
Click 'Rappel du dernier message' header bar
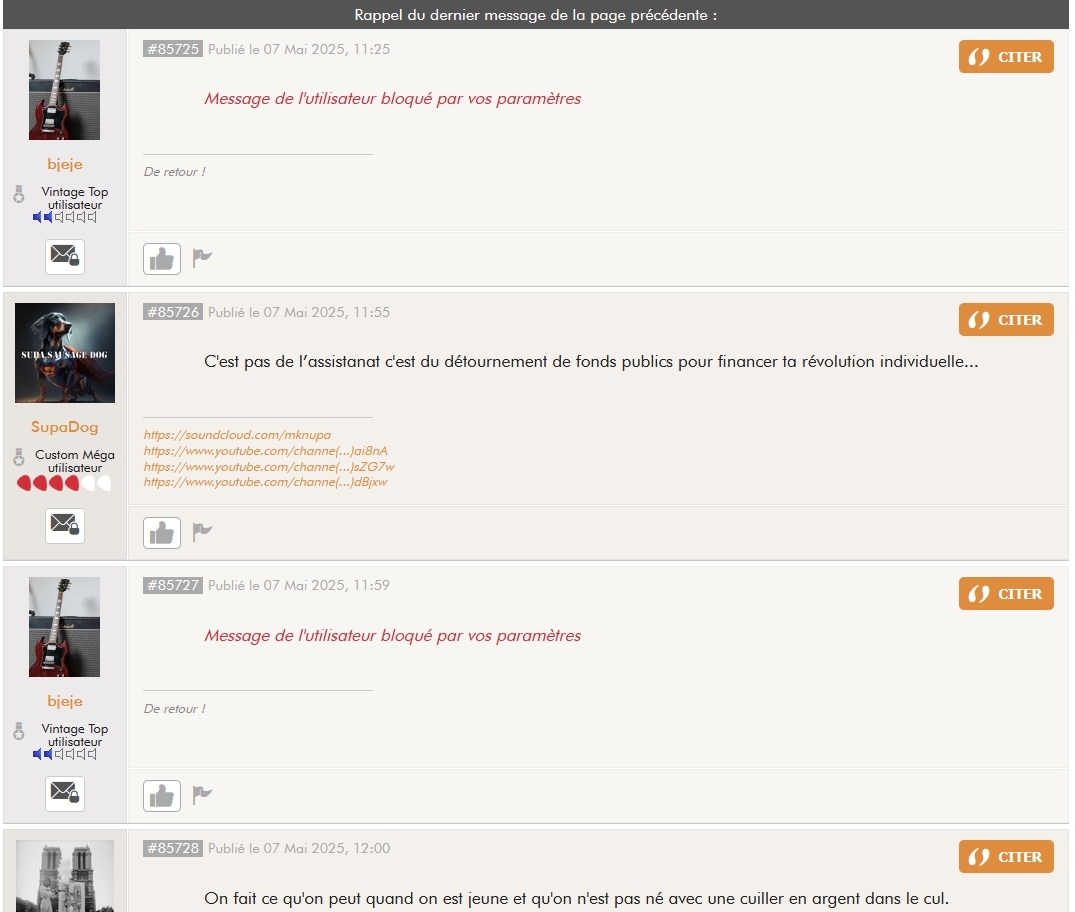tap(536, 14)
